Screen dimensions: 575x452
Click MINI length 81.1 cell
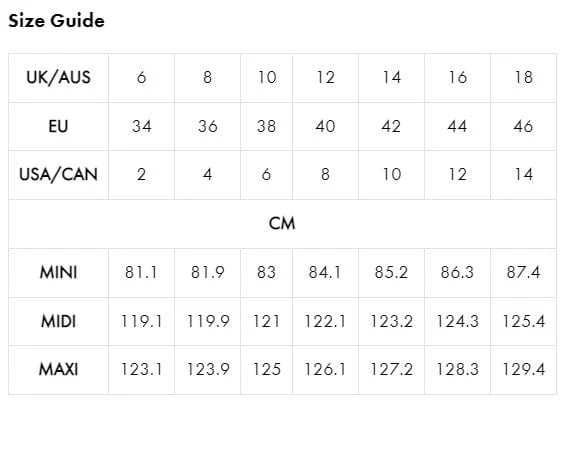(x=142, y=273)
